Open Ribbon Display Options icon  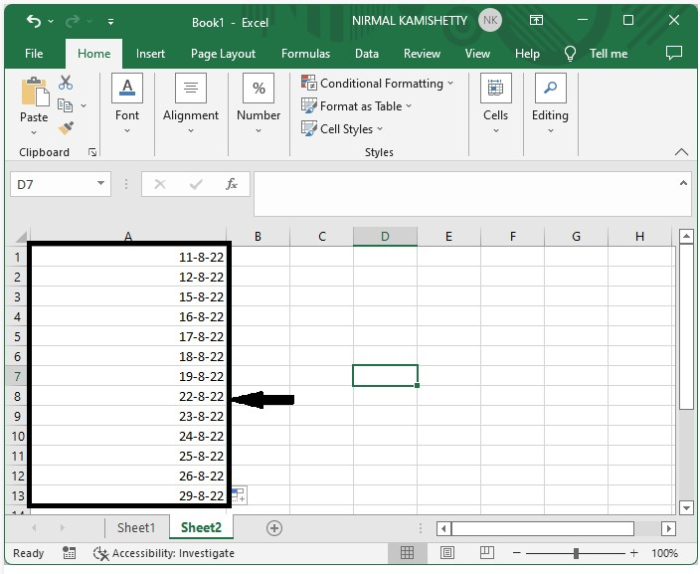[x=536, y=20]
